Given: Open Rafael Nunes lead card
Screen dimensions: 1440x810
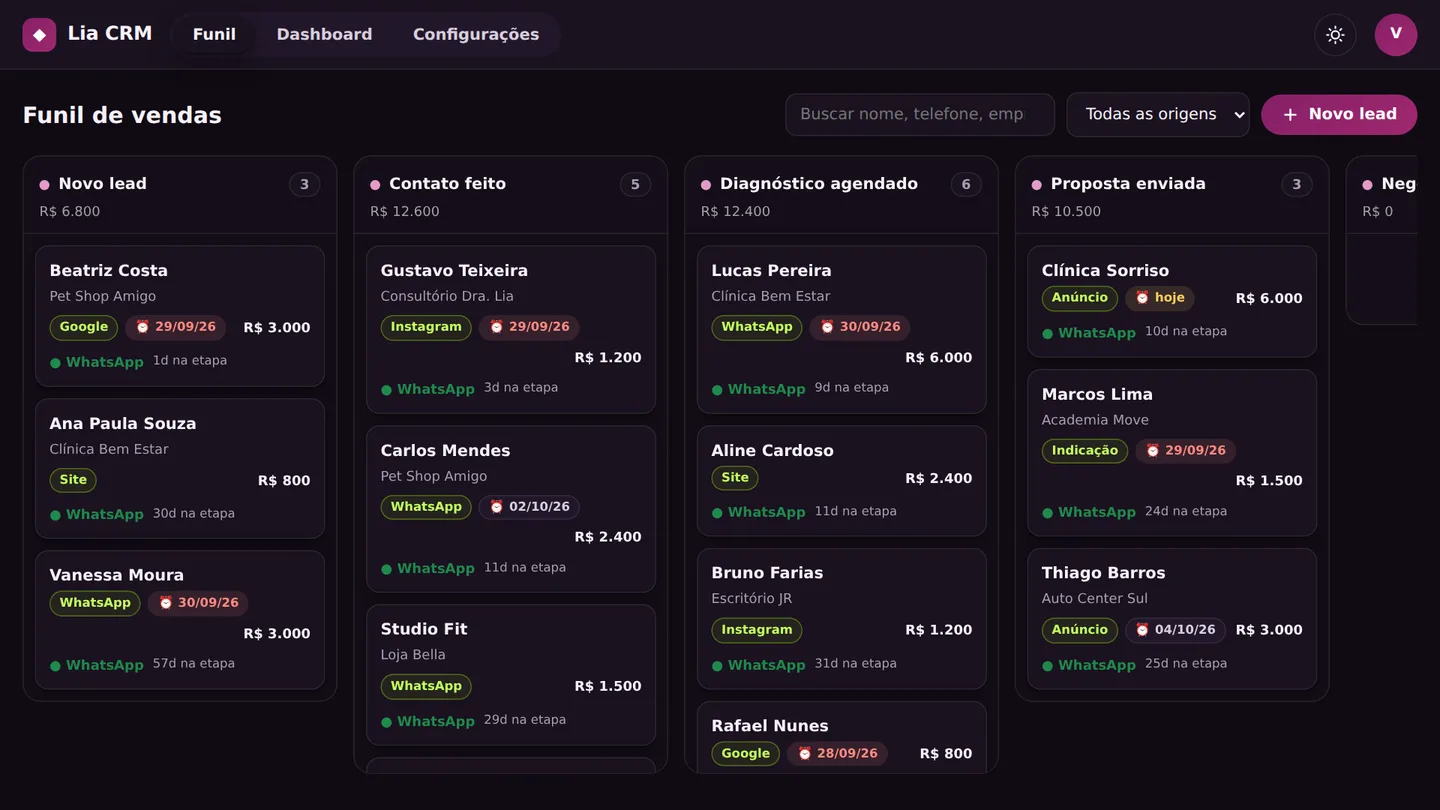Looking at the screenshot, I should (842, 737).
